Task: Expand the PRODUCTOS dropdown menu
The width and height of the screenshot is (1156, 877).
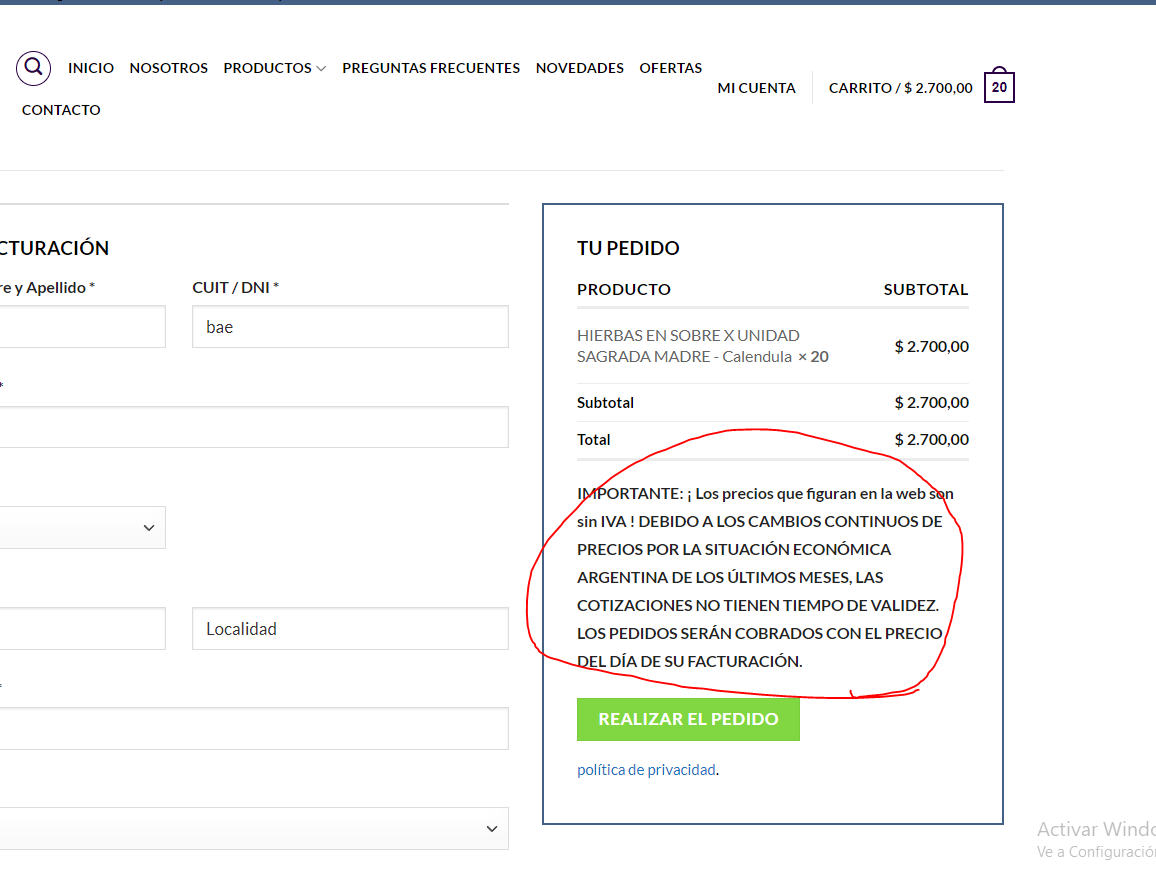Action: coord(274,68)
